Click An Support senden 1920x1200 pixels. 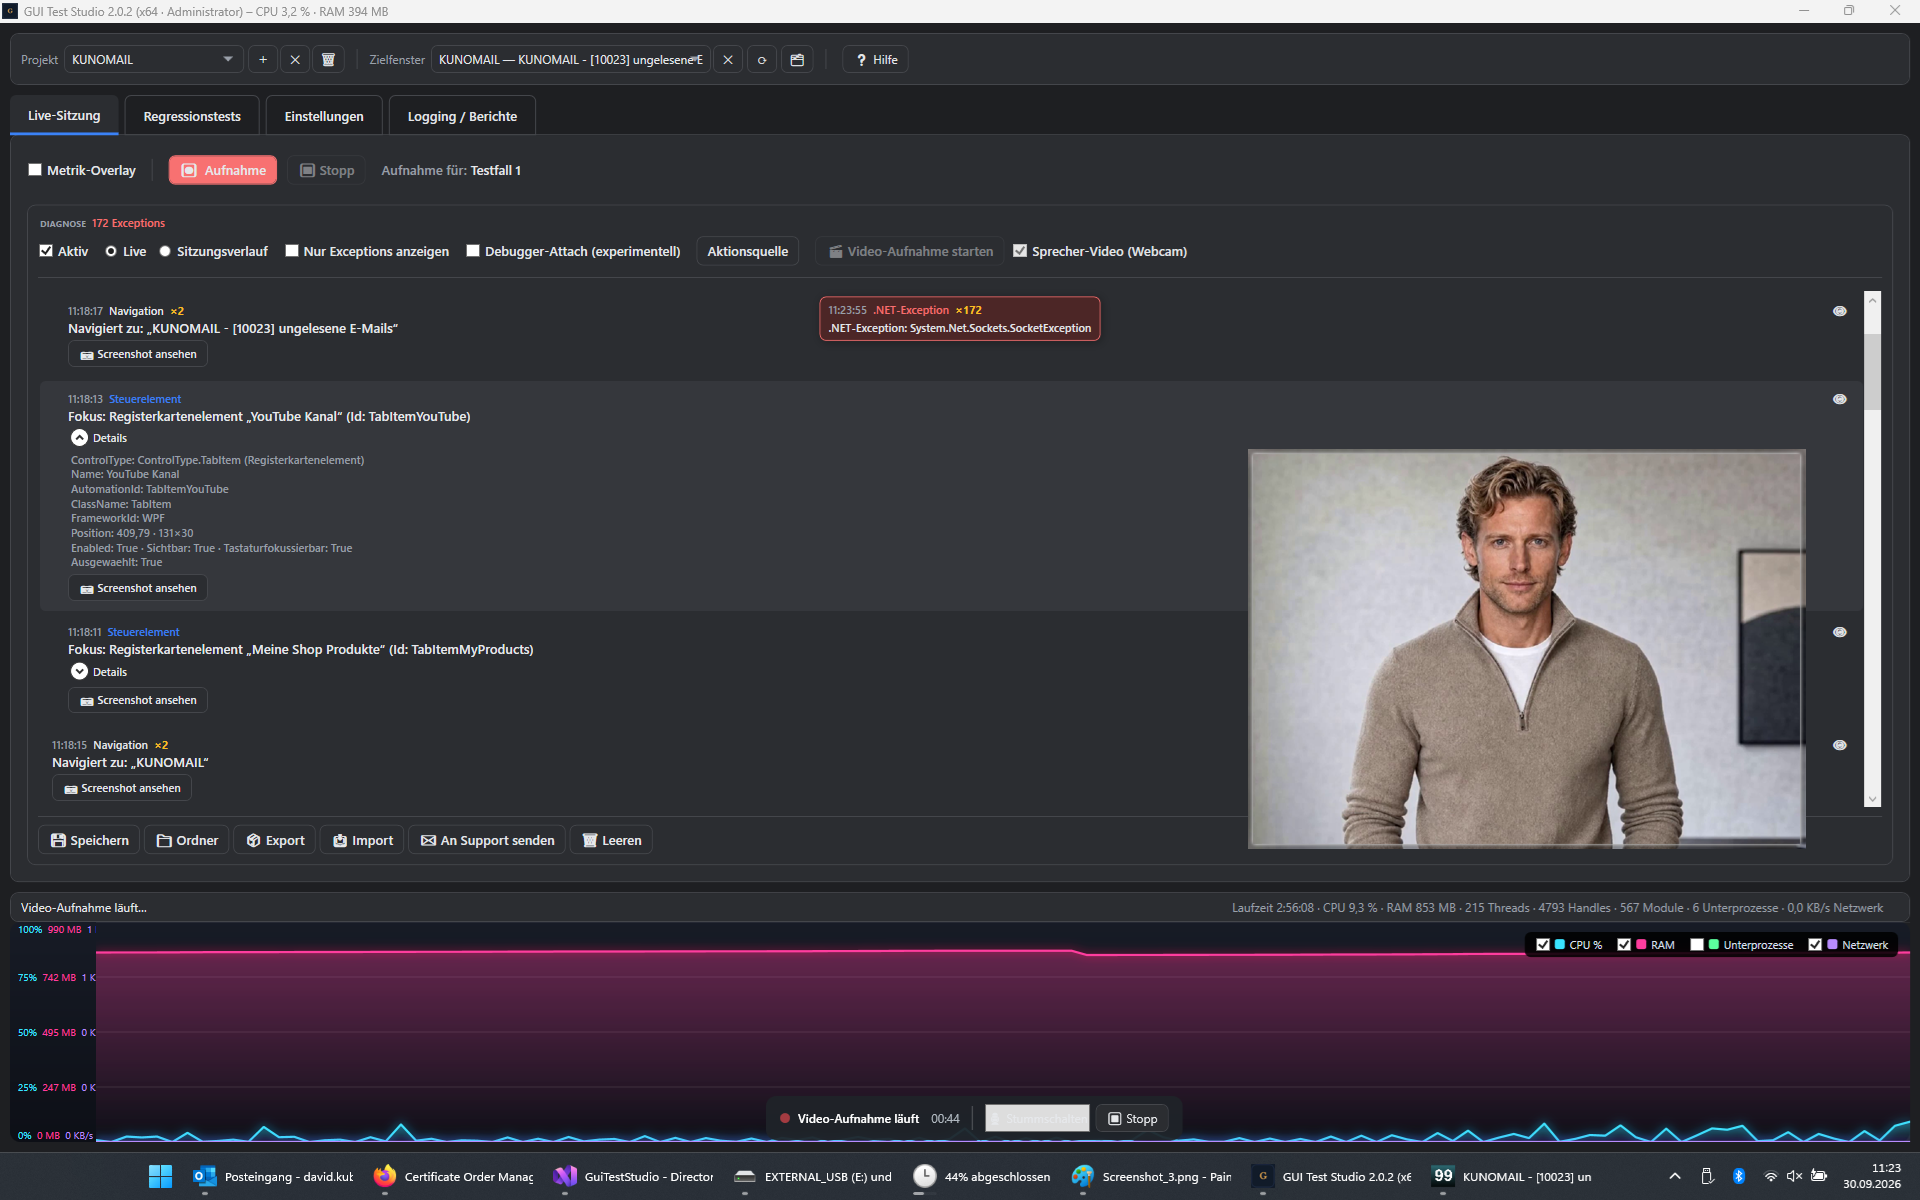488,840
